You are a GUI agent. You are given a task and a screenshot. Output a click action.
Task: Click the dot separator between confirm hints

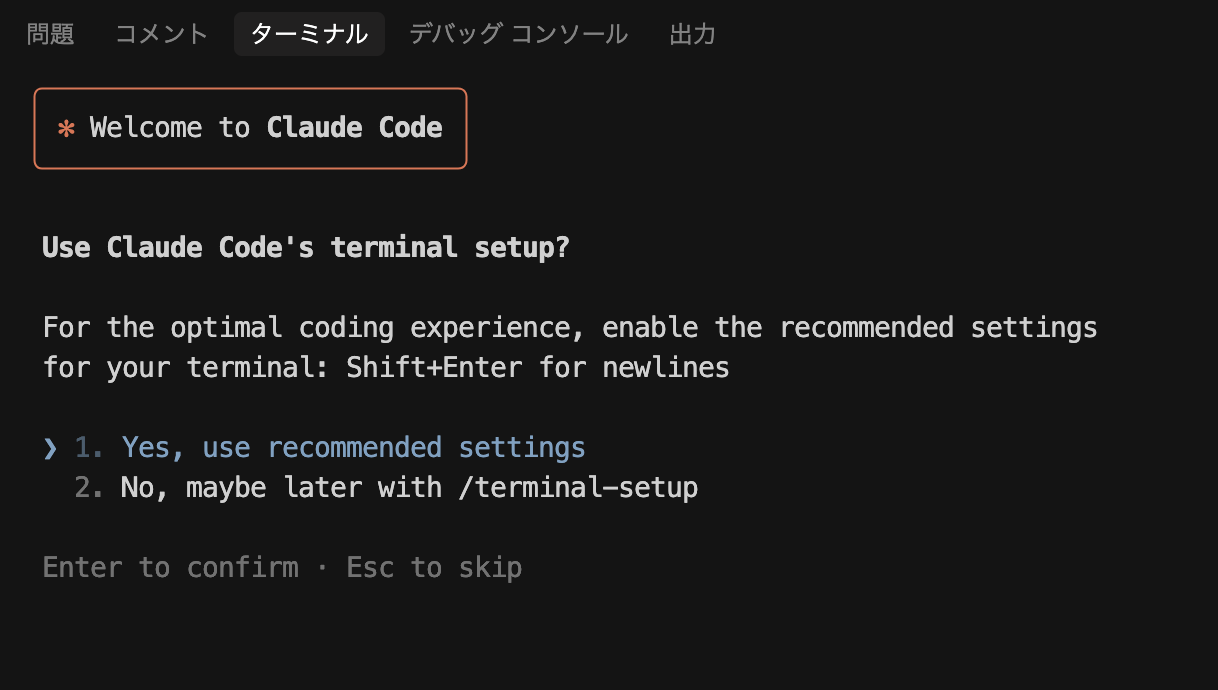(x=323, y=567)
